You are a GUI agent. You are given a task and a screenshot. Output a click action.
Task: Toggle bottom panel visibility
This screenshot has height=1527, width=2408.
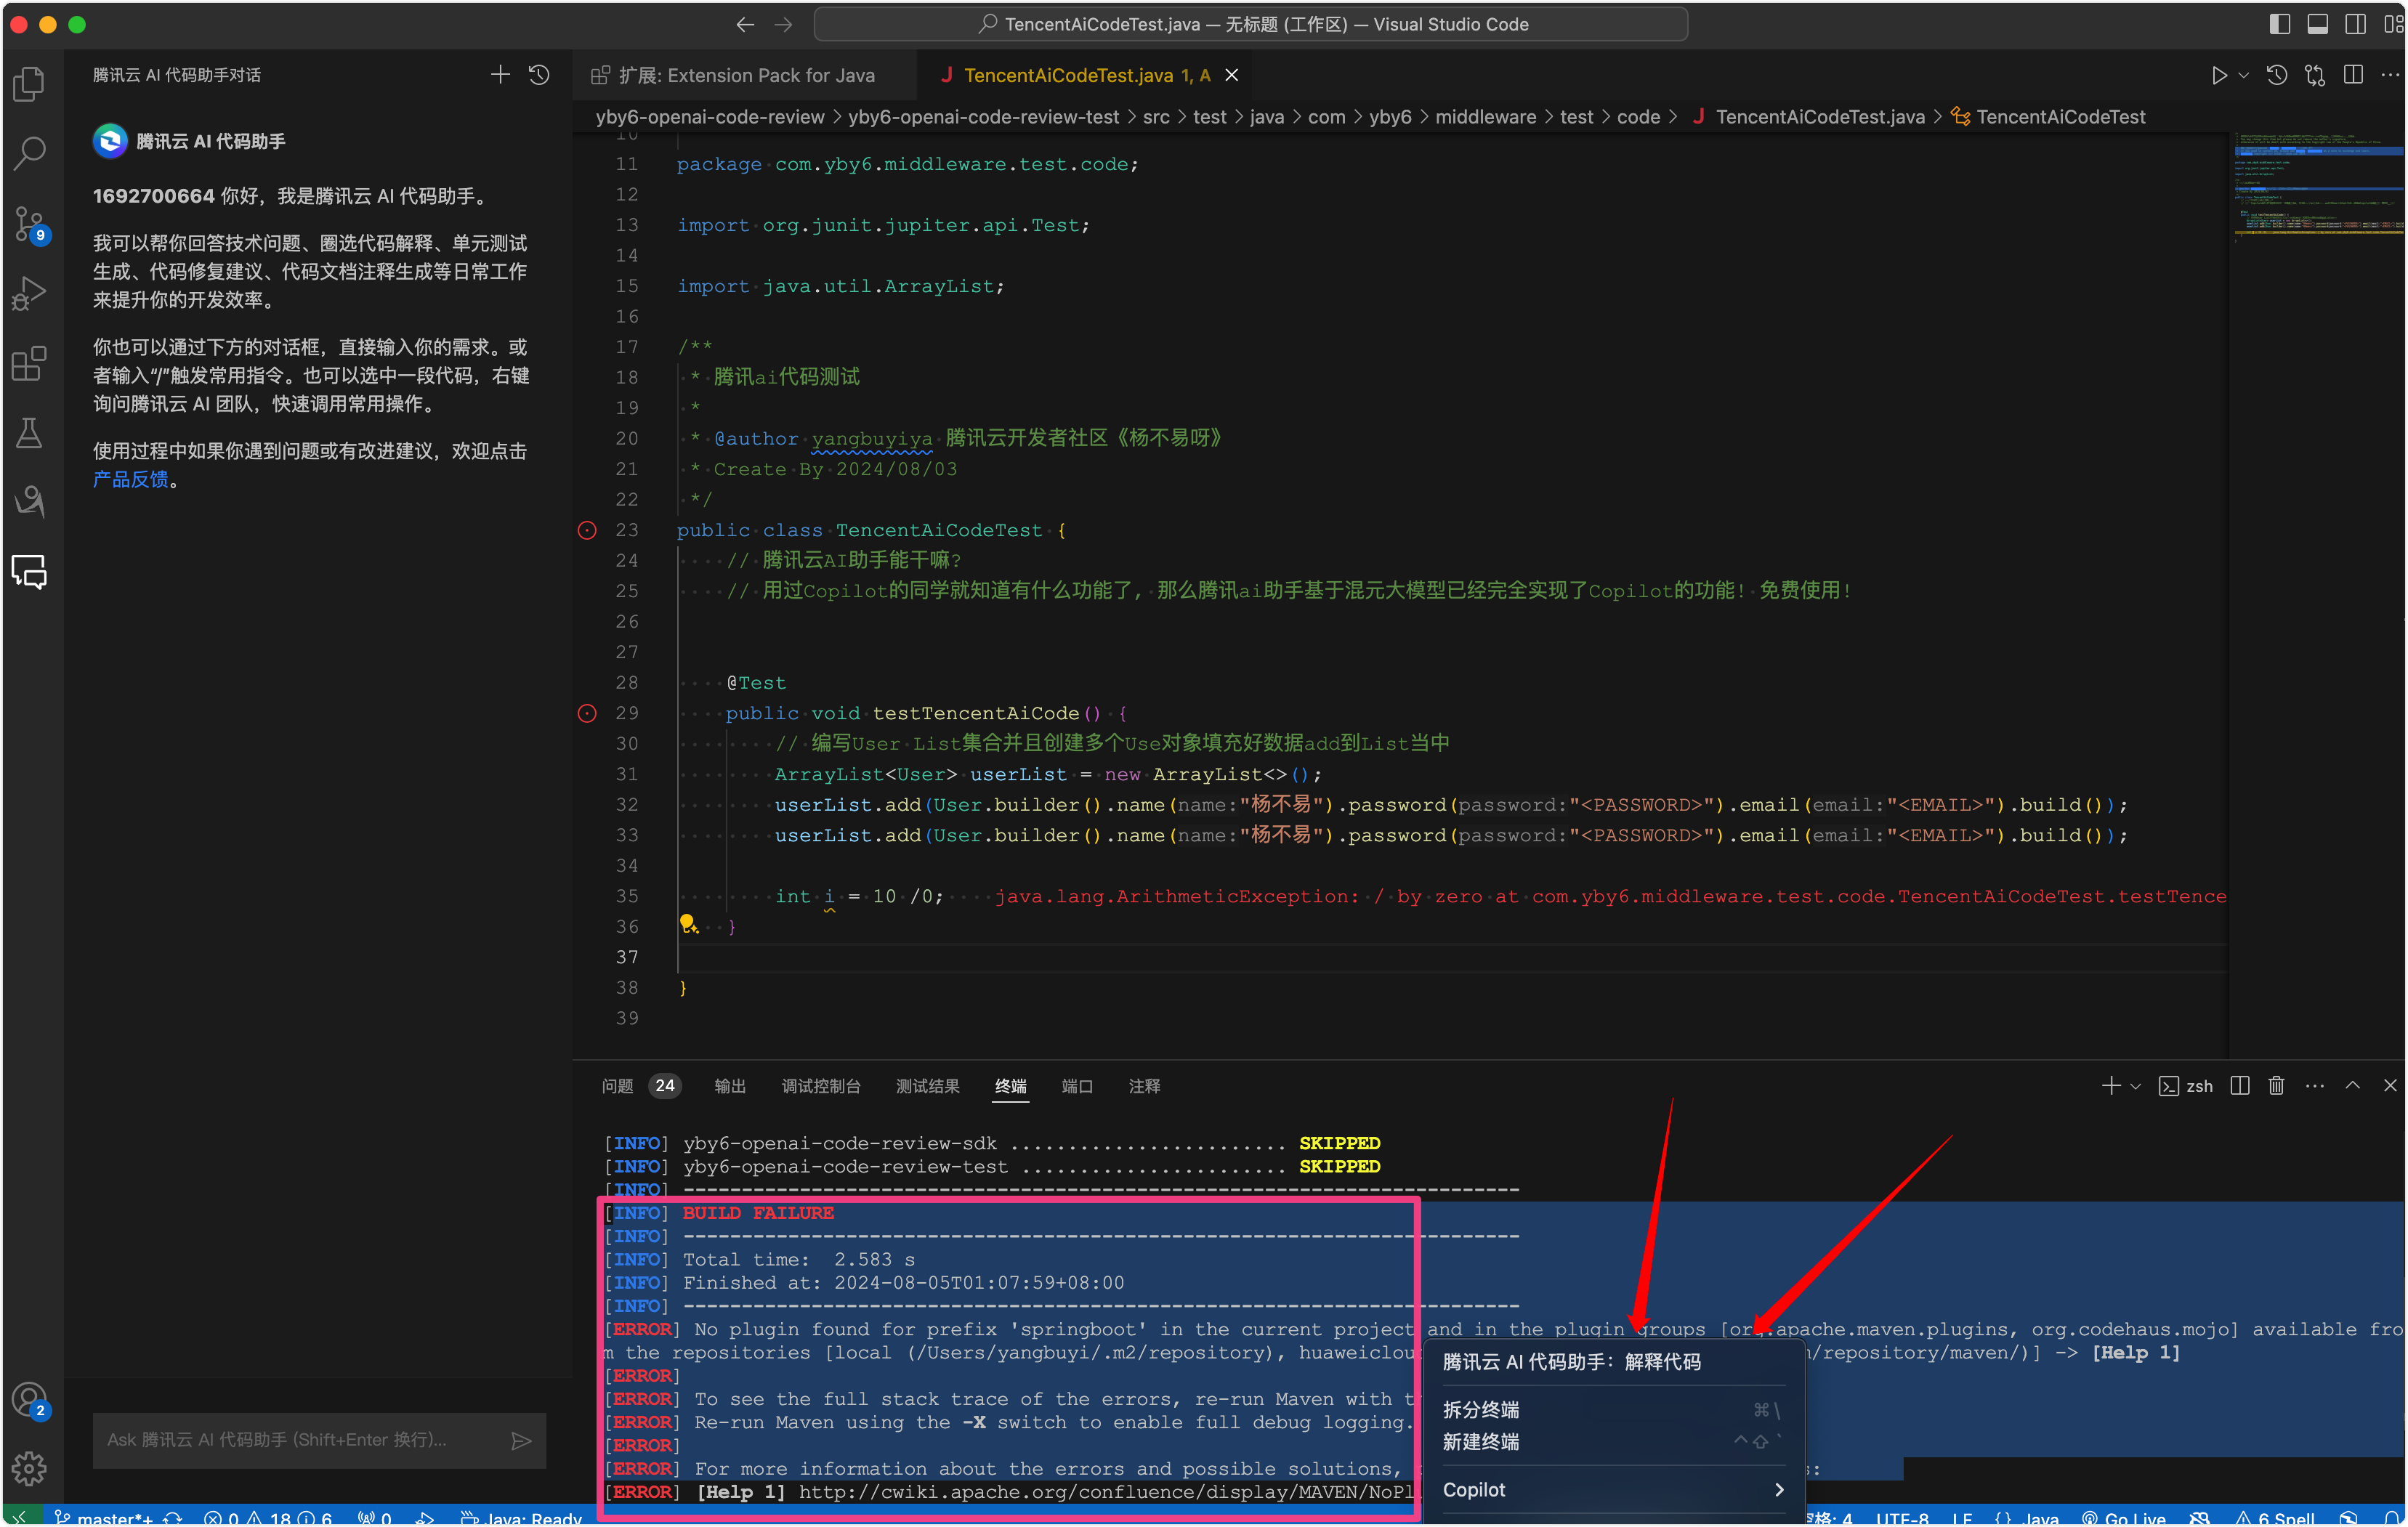click(2317, 24)
